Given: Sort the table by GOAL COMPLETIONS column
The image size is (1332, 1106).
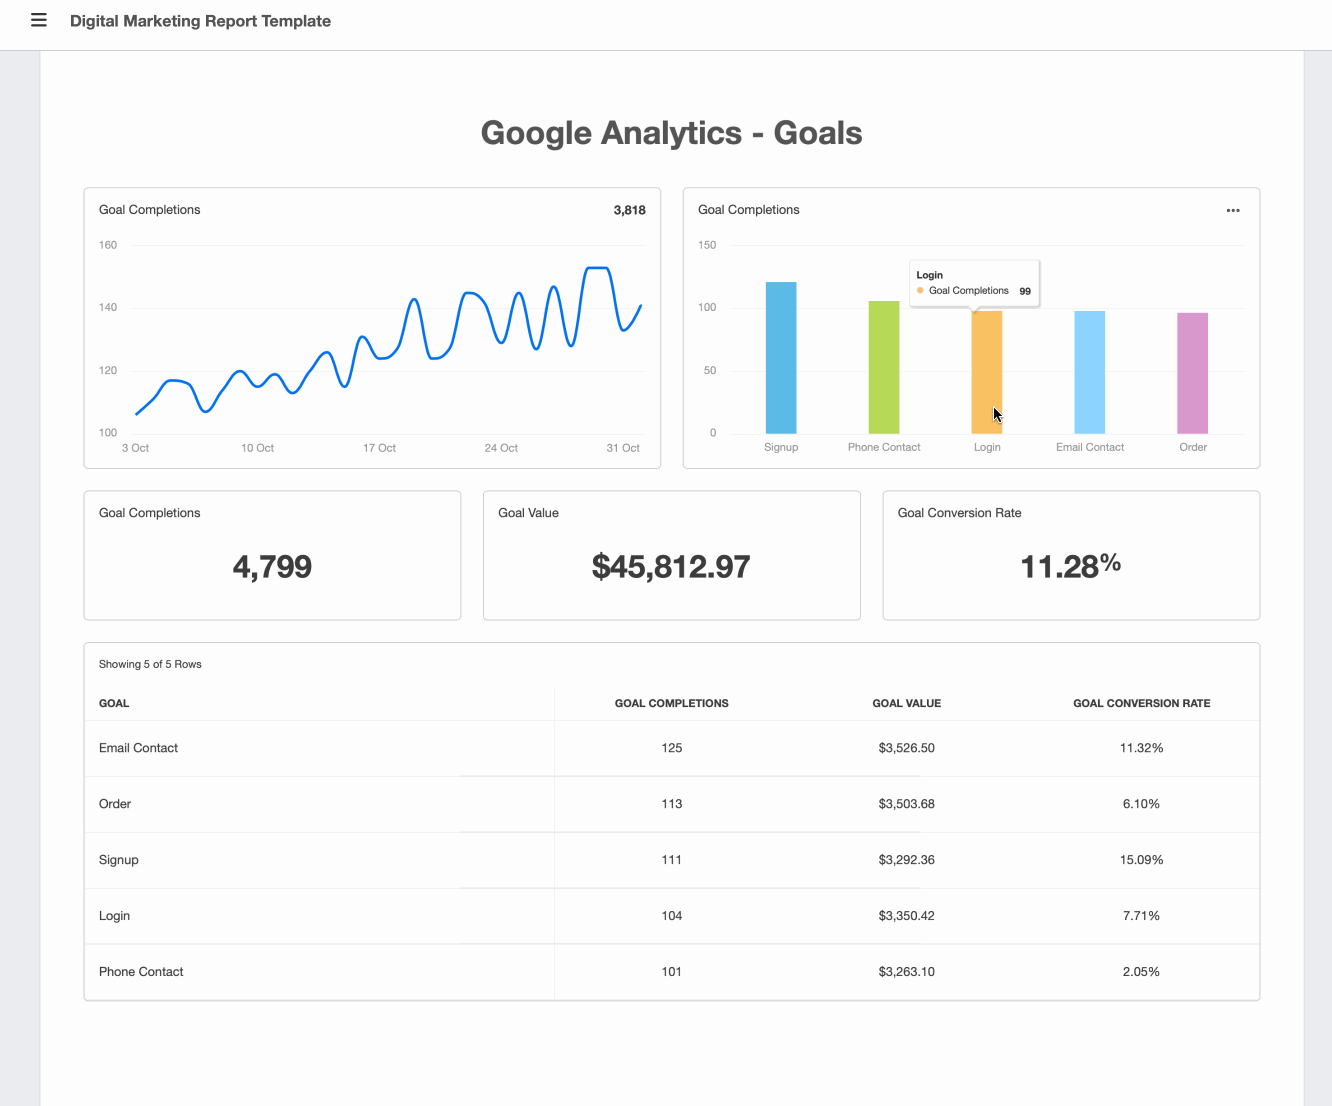Looking at the screenshot, I should tap(671, 703).
